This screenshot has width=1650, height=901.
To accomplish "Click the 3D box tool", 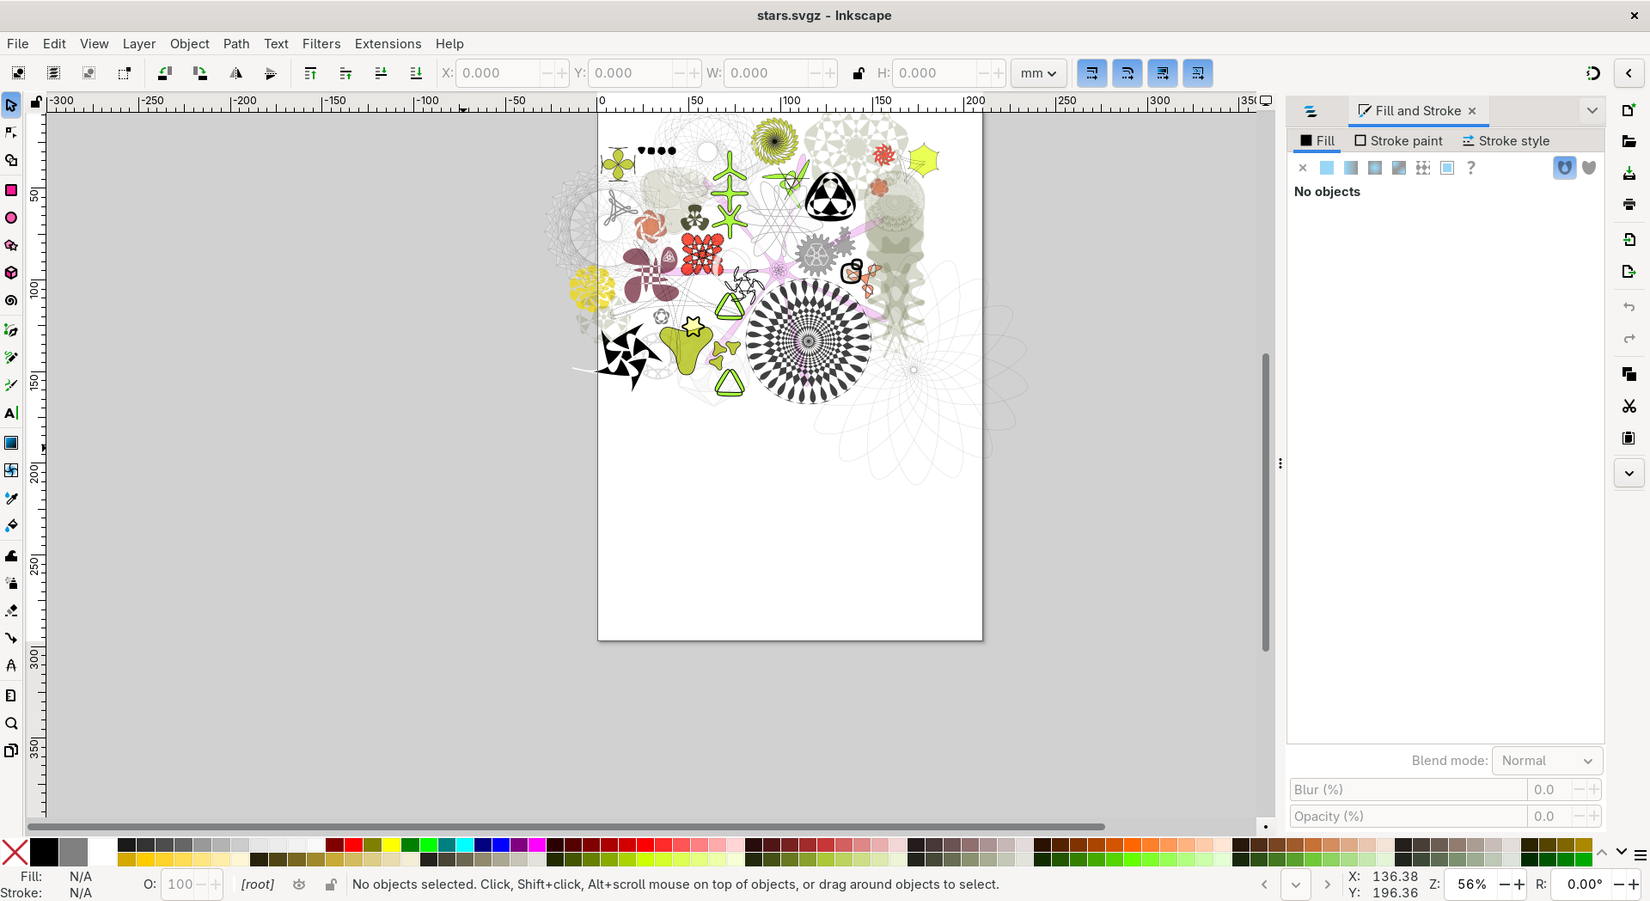I will pyautogui.click(x=12, y=272).
